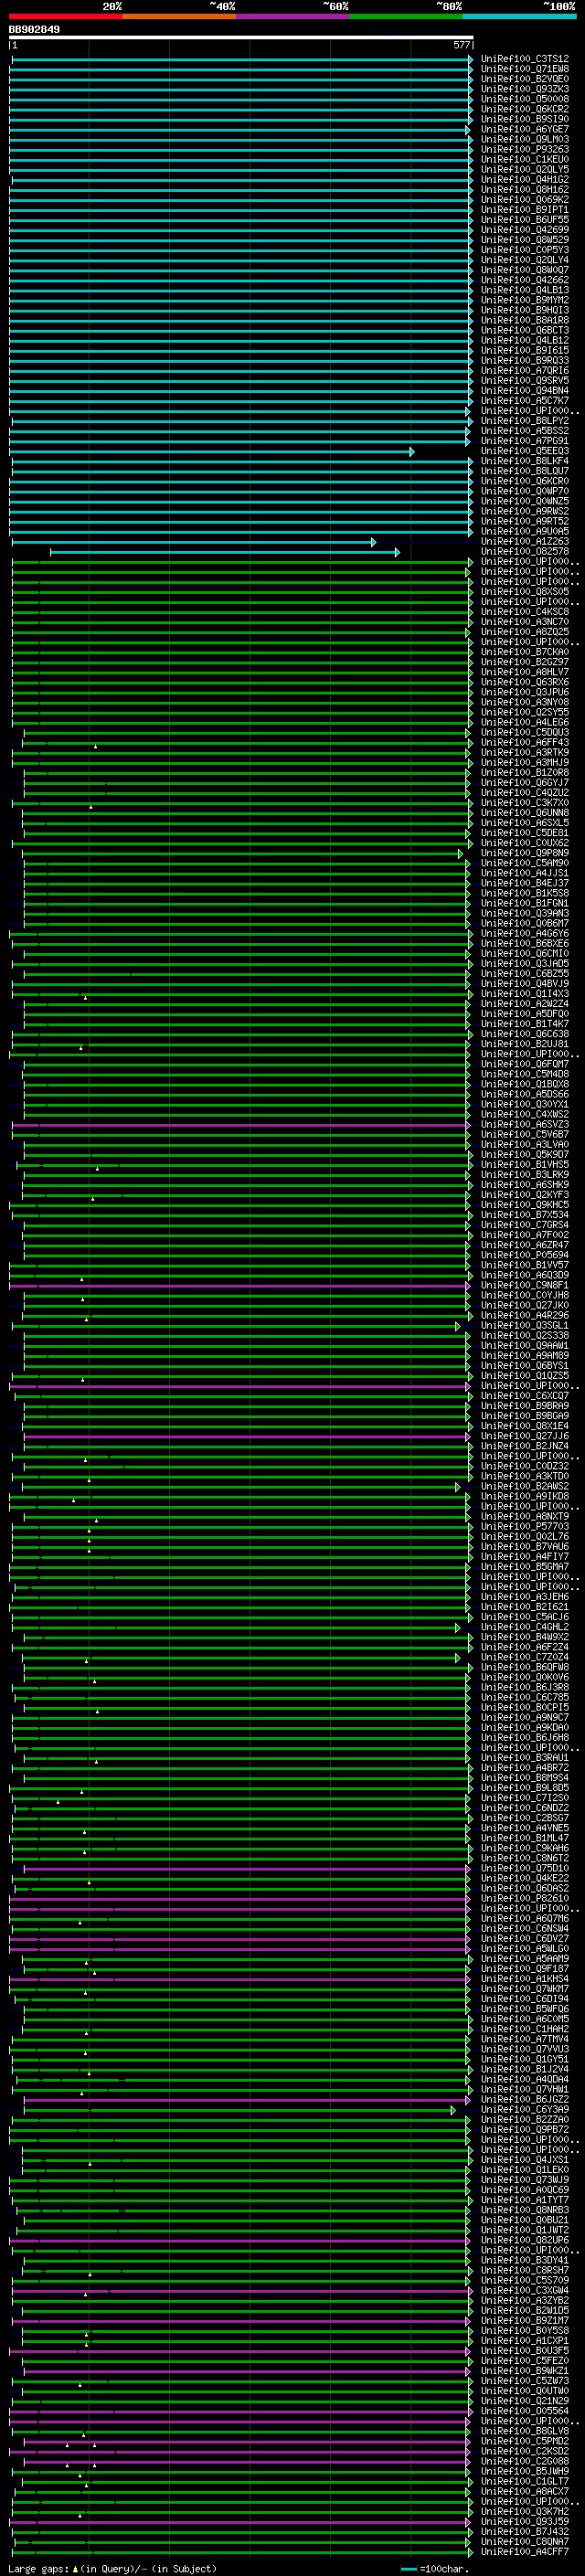Image resolution: width=585 pixels, height=2576 pixels.
Task: Click the Large gaps legend text
Action: 112,2568
